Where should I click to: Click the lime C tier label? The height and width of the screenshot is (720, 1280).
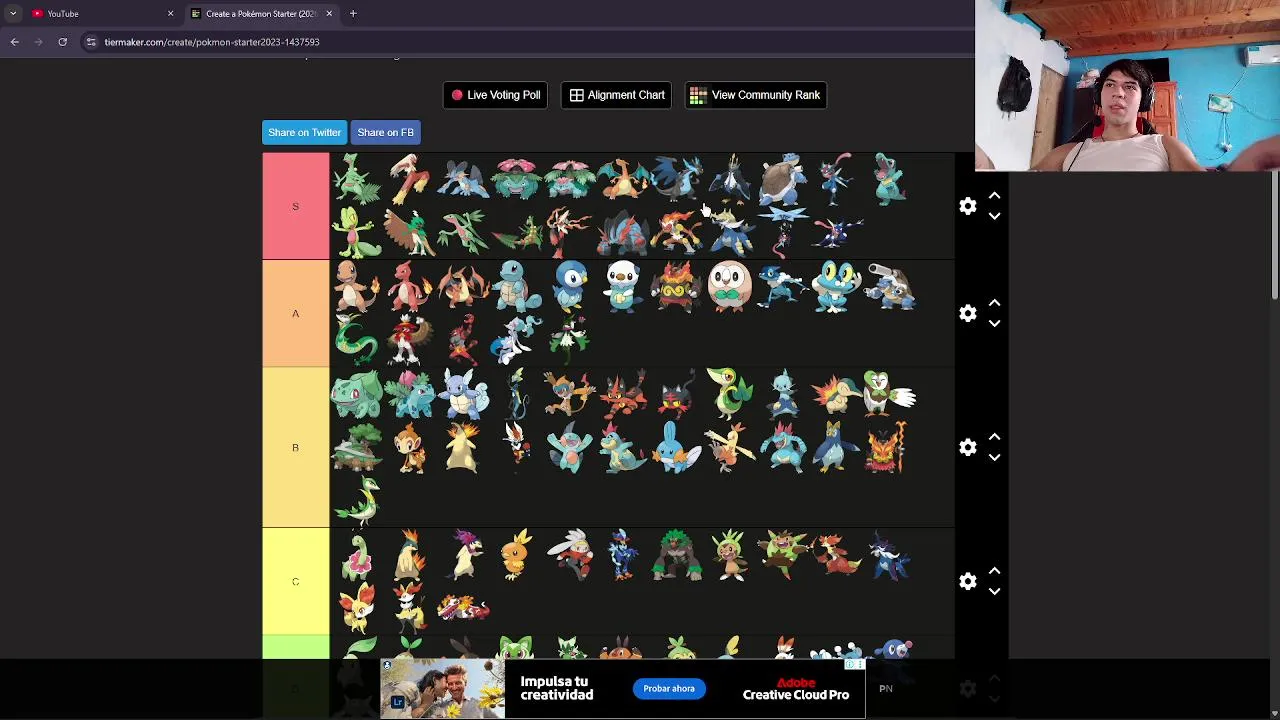295,581
